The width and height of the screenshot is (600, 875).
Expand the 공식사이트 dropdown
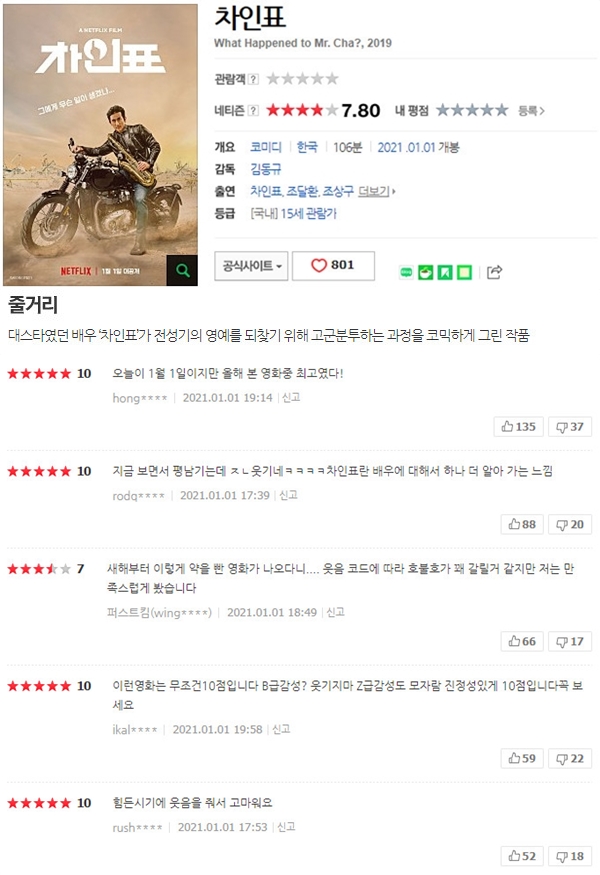click(251, 266)
